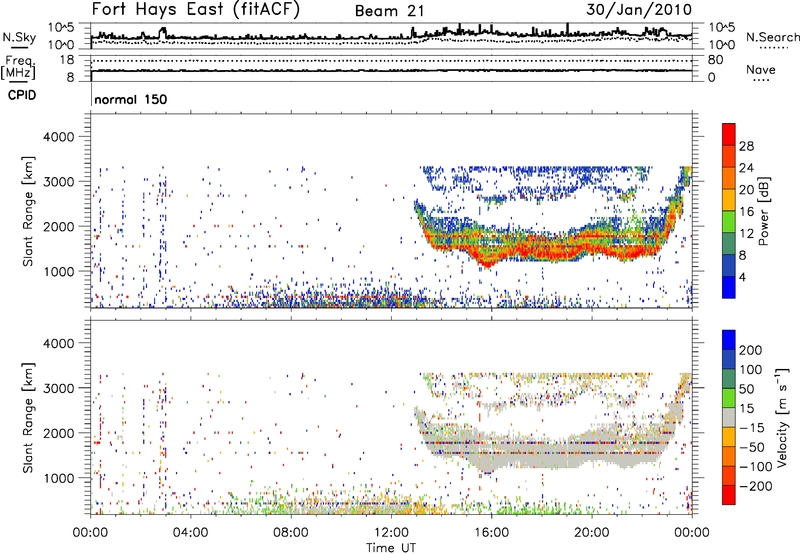Image resolution: width=800 pixels, height=554 pixels.
Task: Click the "50" Velocity colorbar label
Action: (746, 389)
